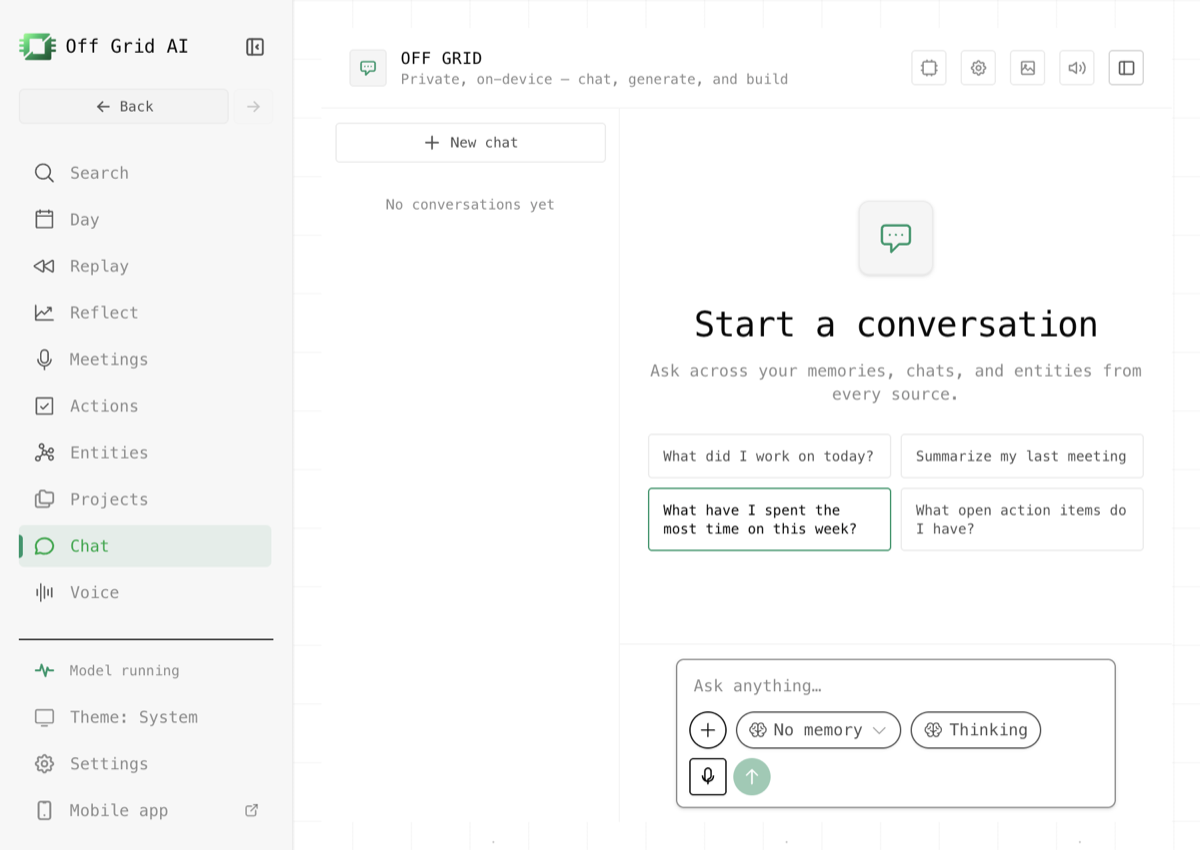Screen dimensions: 1200x850
Task: Click the Voice waveform icon
Action: [44, 592]
